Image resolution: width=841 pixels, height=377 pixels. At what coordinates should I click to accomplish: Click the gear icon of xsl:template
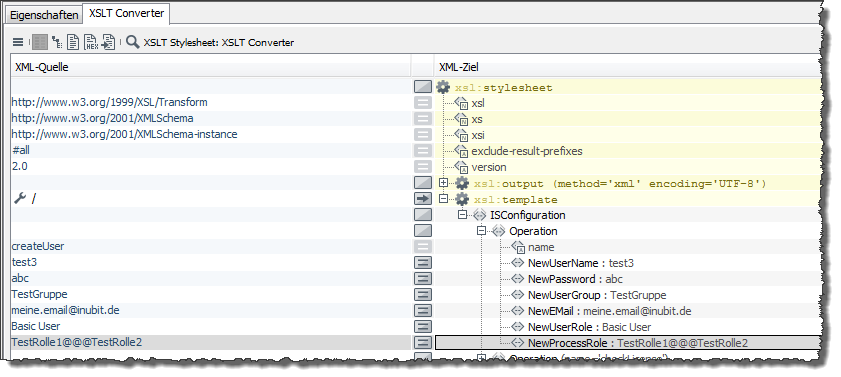click(x=462, y=199)
